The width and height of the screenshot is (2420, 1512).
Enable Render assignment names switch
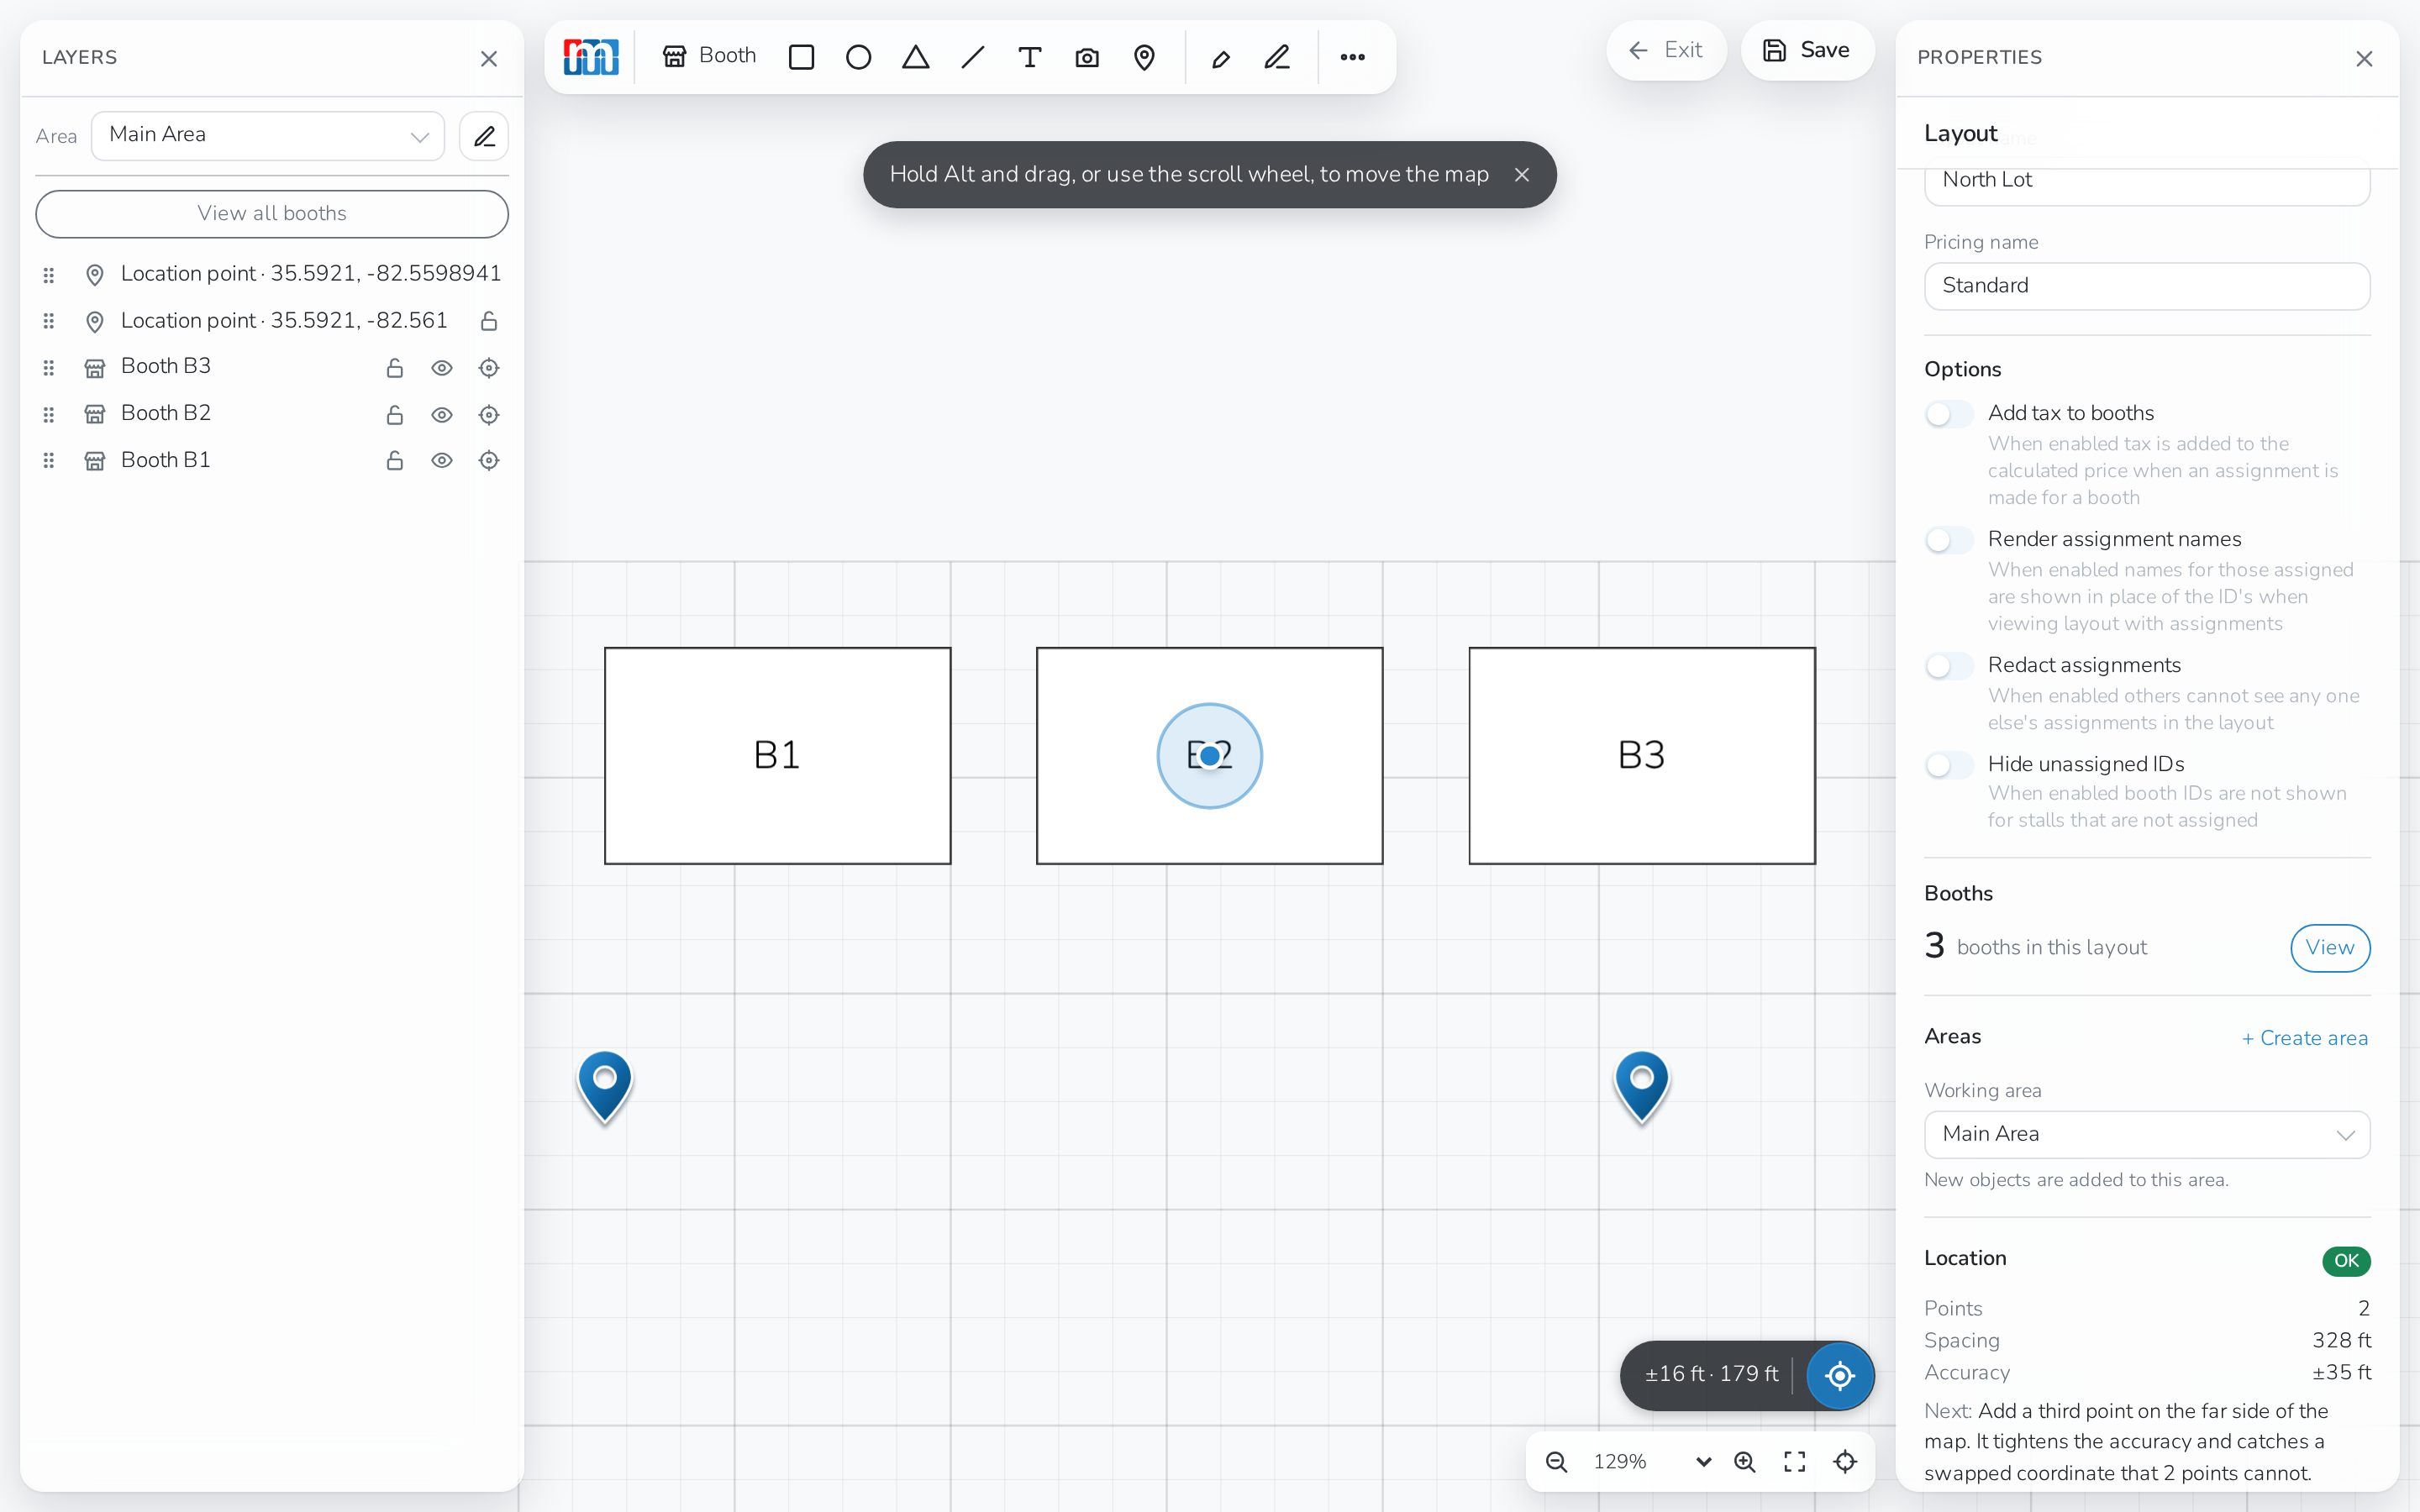[1949, 540]
